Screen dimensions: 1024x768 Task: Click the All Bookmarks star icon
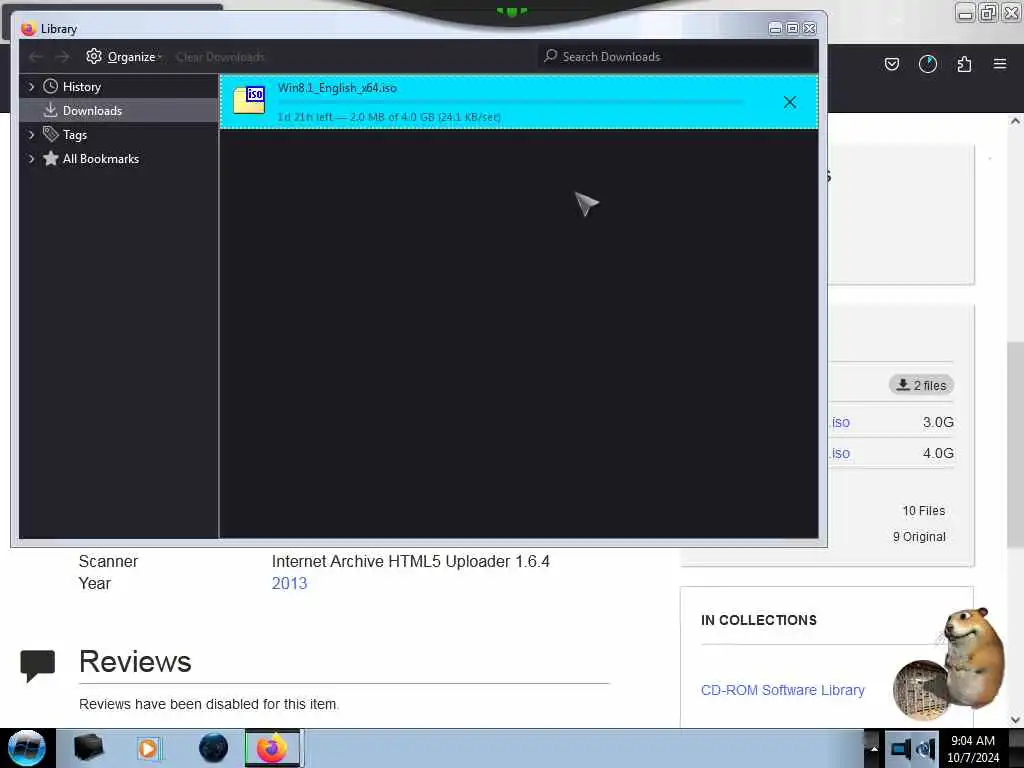tap(50, 158)
